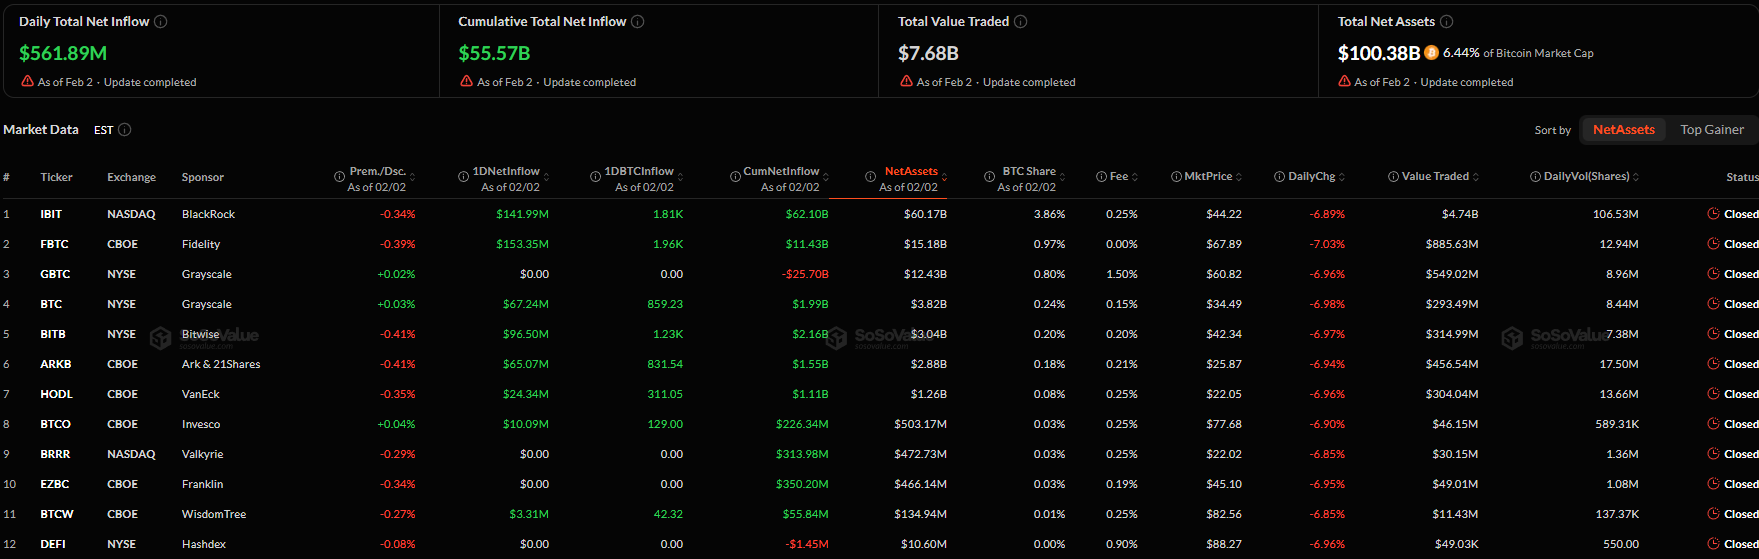Screen dimensions: 1759x559
Task: Click the orange Bitcoin logo icon
Action: pyautogui.click(x=1432, y=53)
